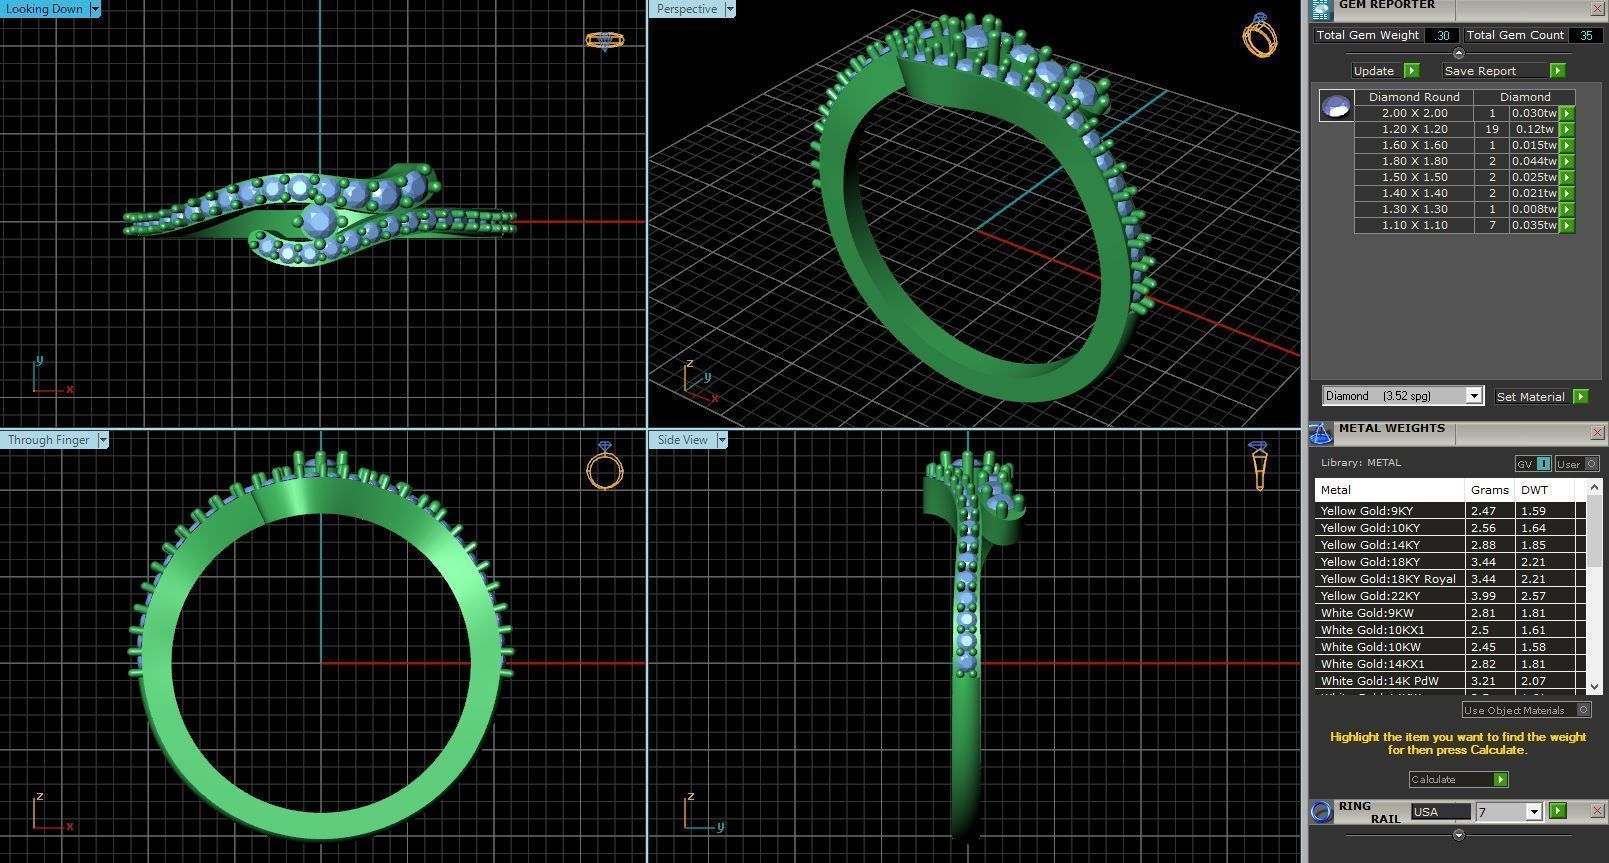Open the ring size 7 dropdown
The image size is (1609, 863).
tap(1533, 812)
